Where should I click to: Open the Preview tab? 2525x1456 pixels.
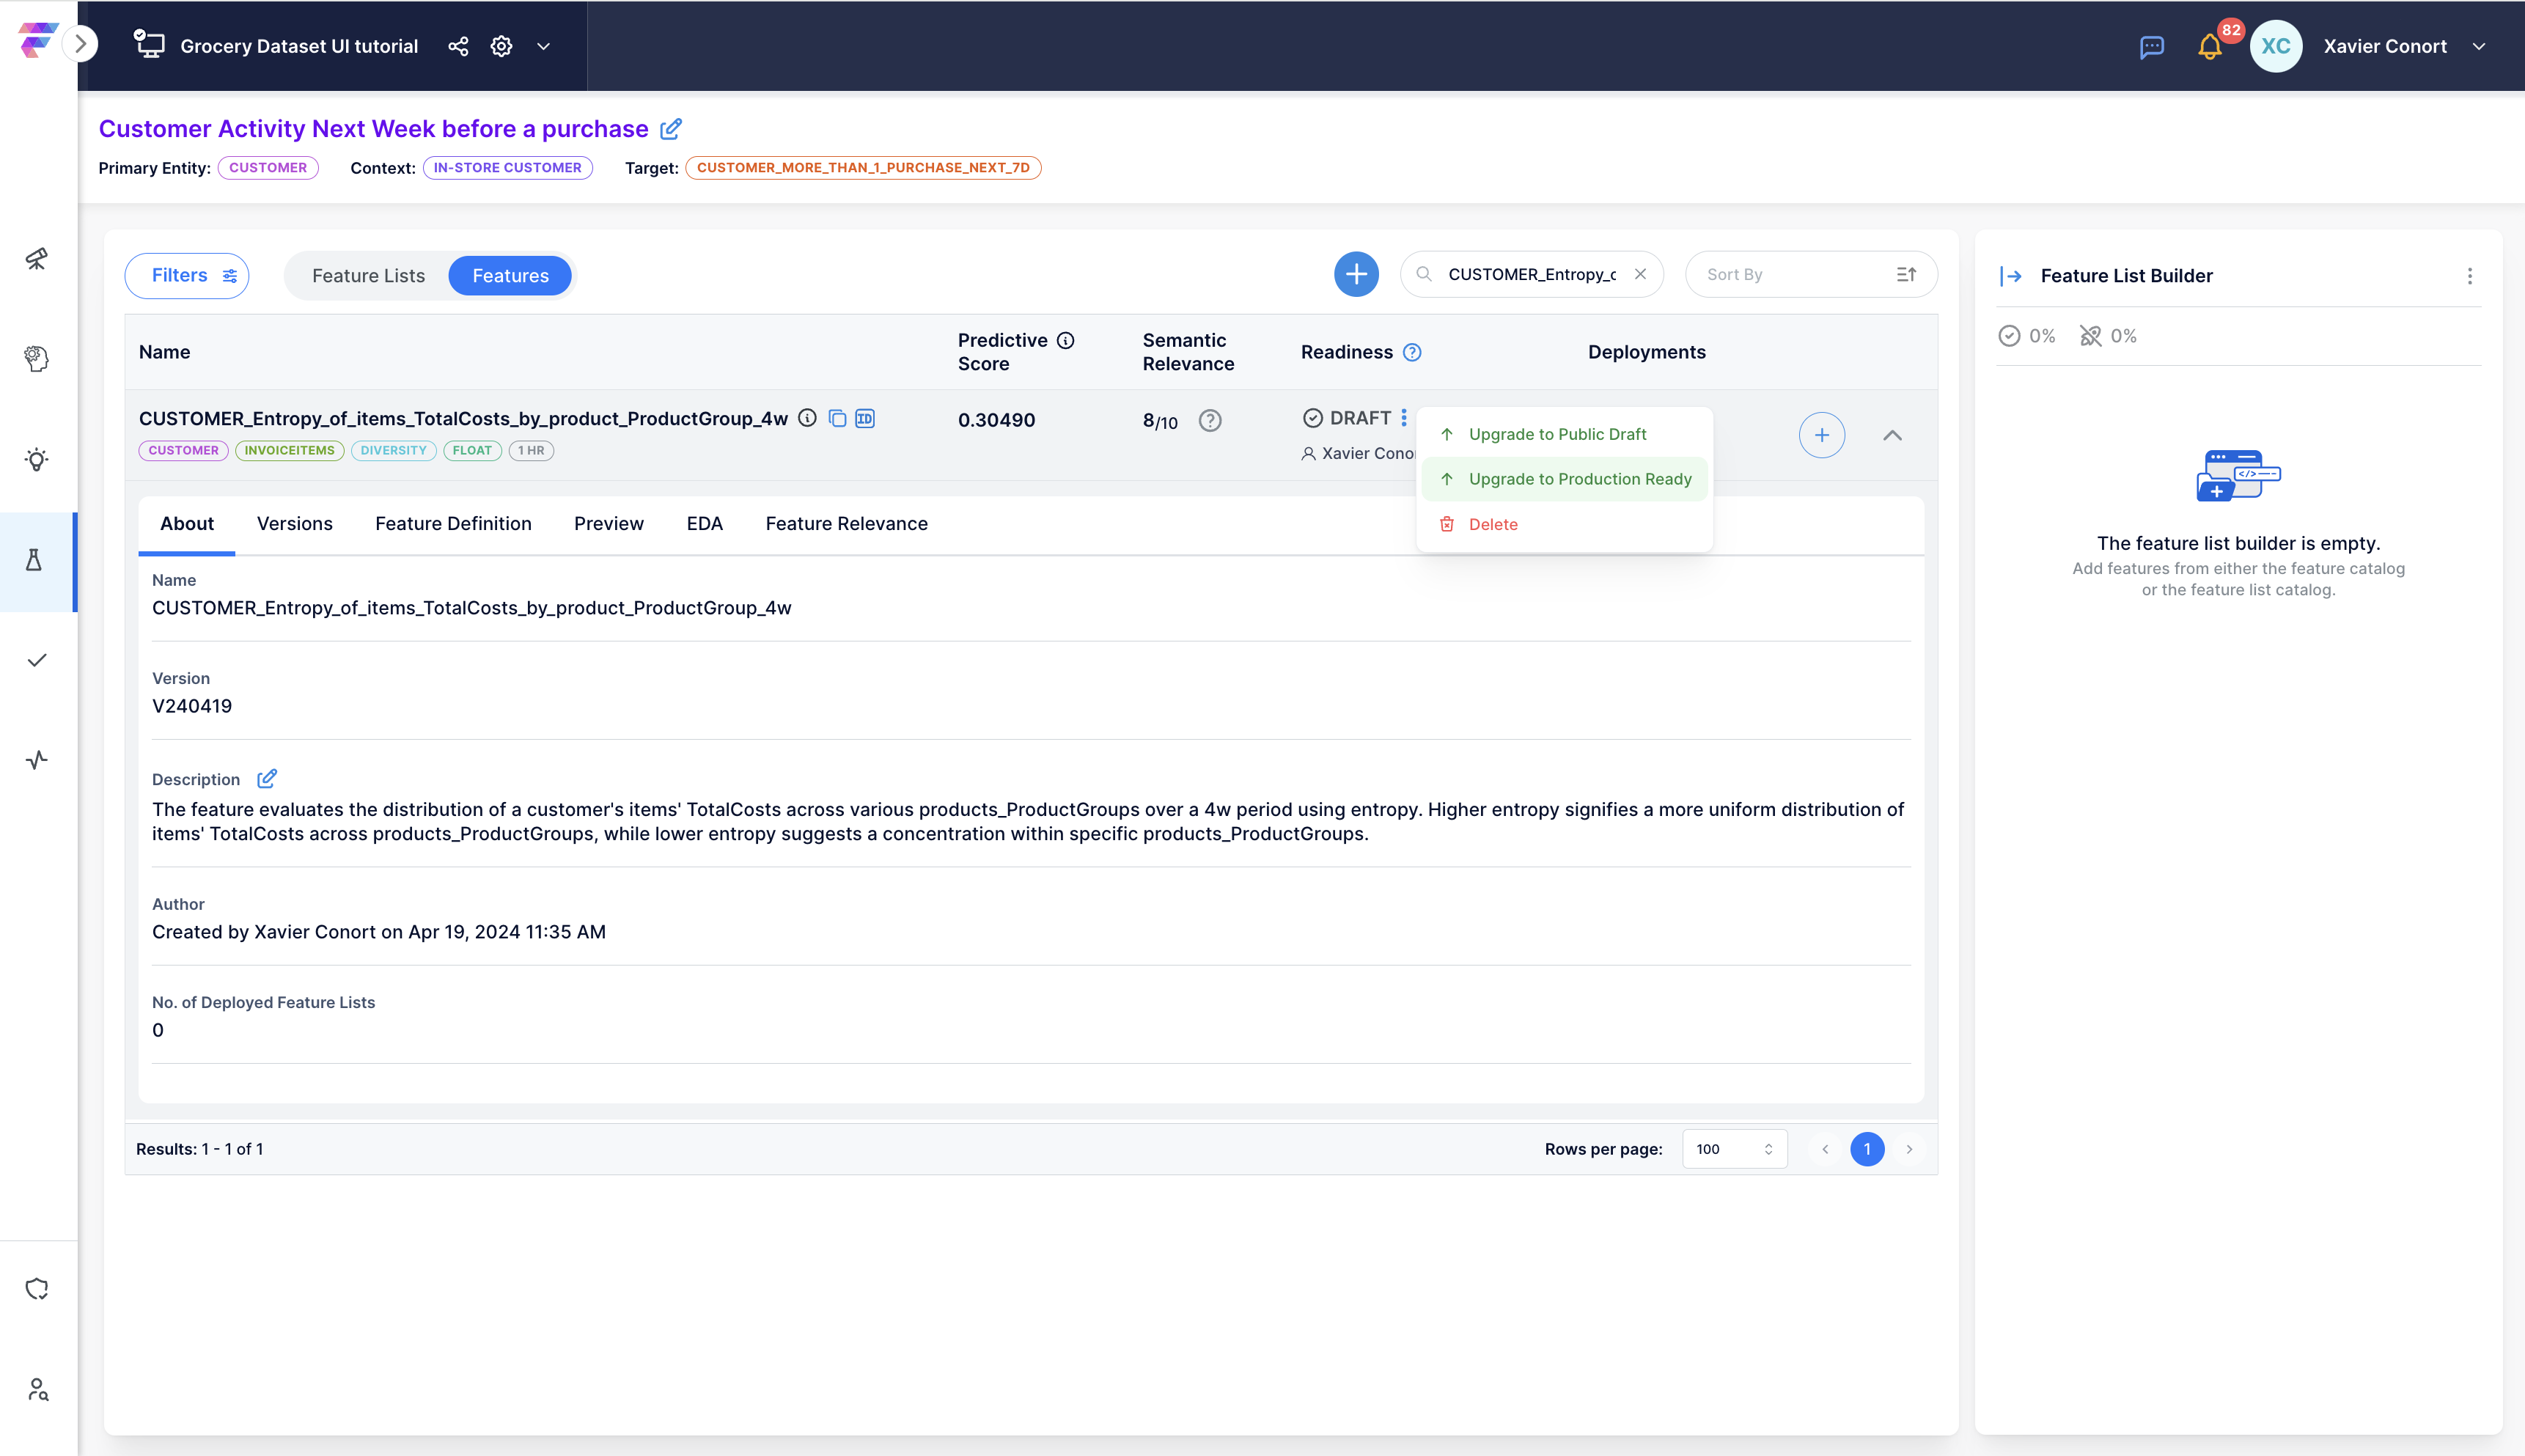click(608, 523)
